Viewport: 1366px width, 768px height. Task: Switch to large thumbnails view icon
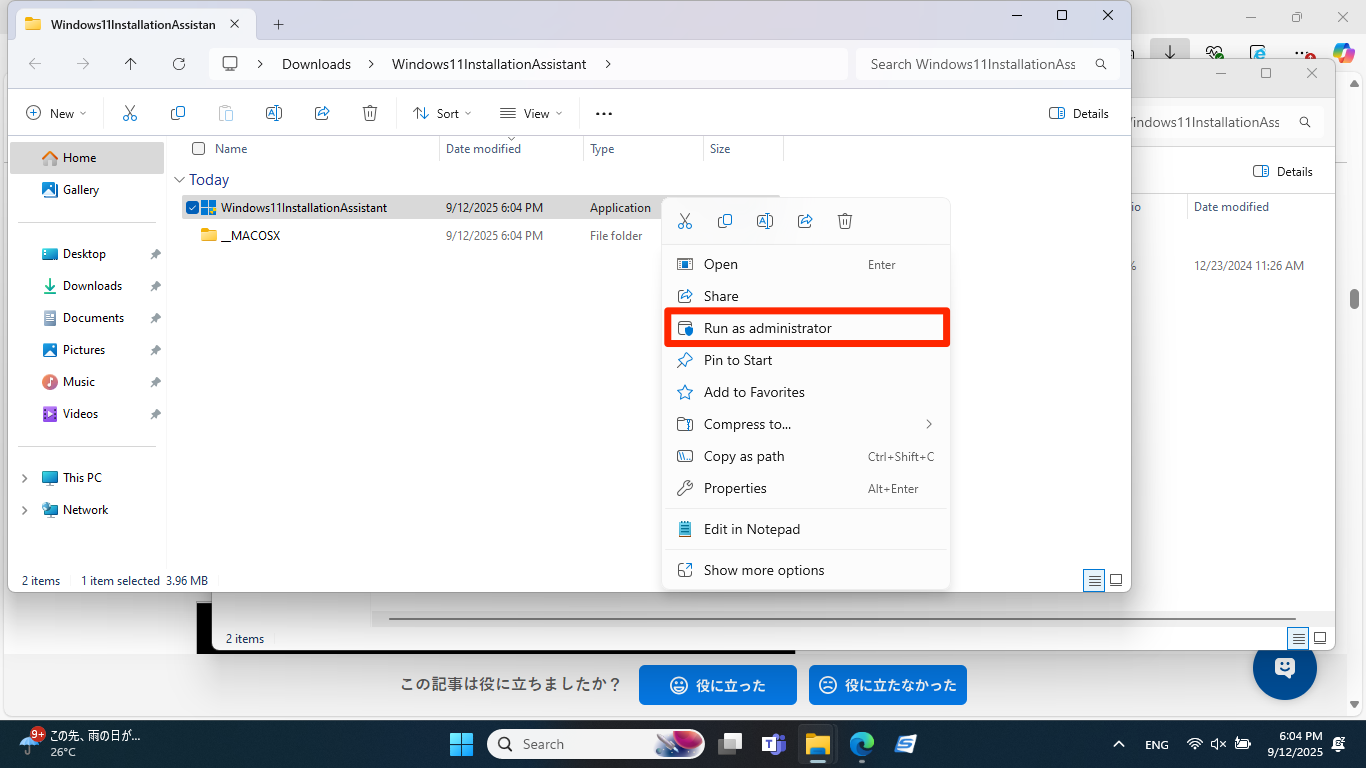tap(1116, 580)
